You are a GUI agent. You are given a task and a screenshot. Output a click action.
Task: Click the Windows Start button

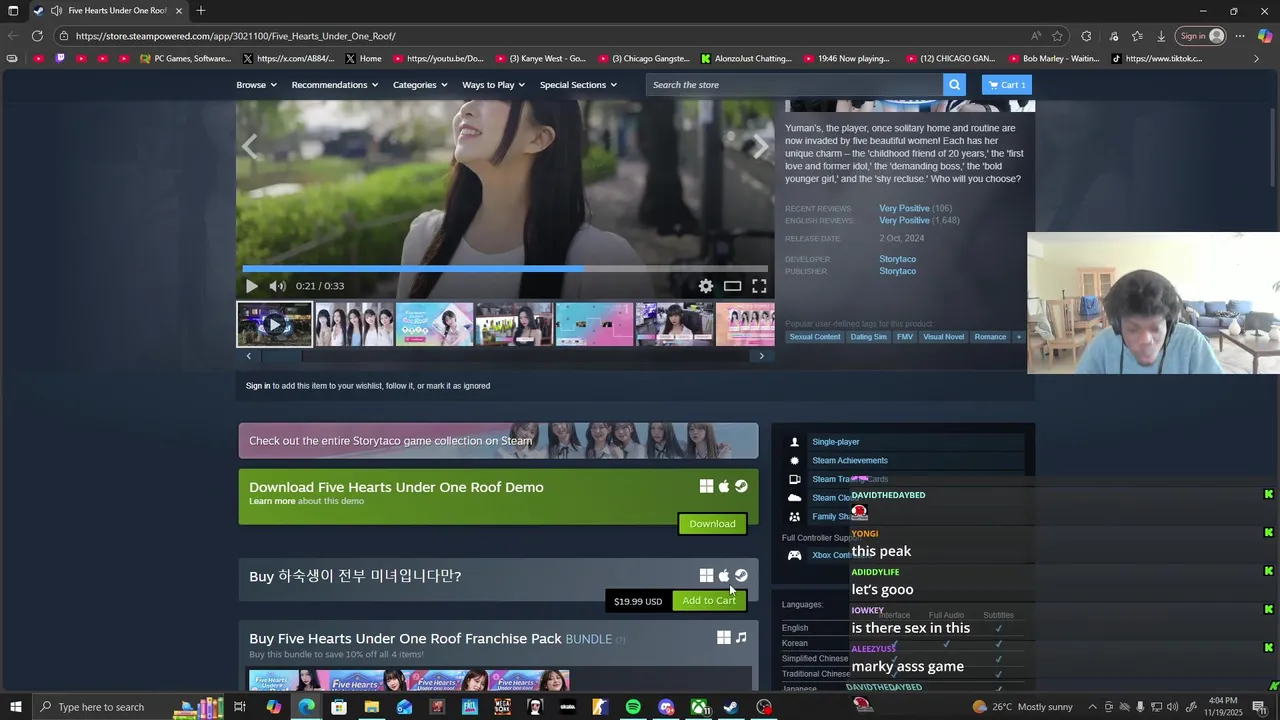[15, 707]
